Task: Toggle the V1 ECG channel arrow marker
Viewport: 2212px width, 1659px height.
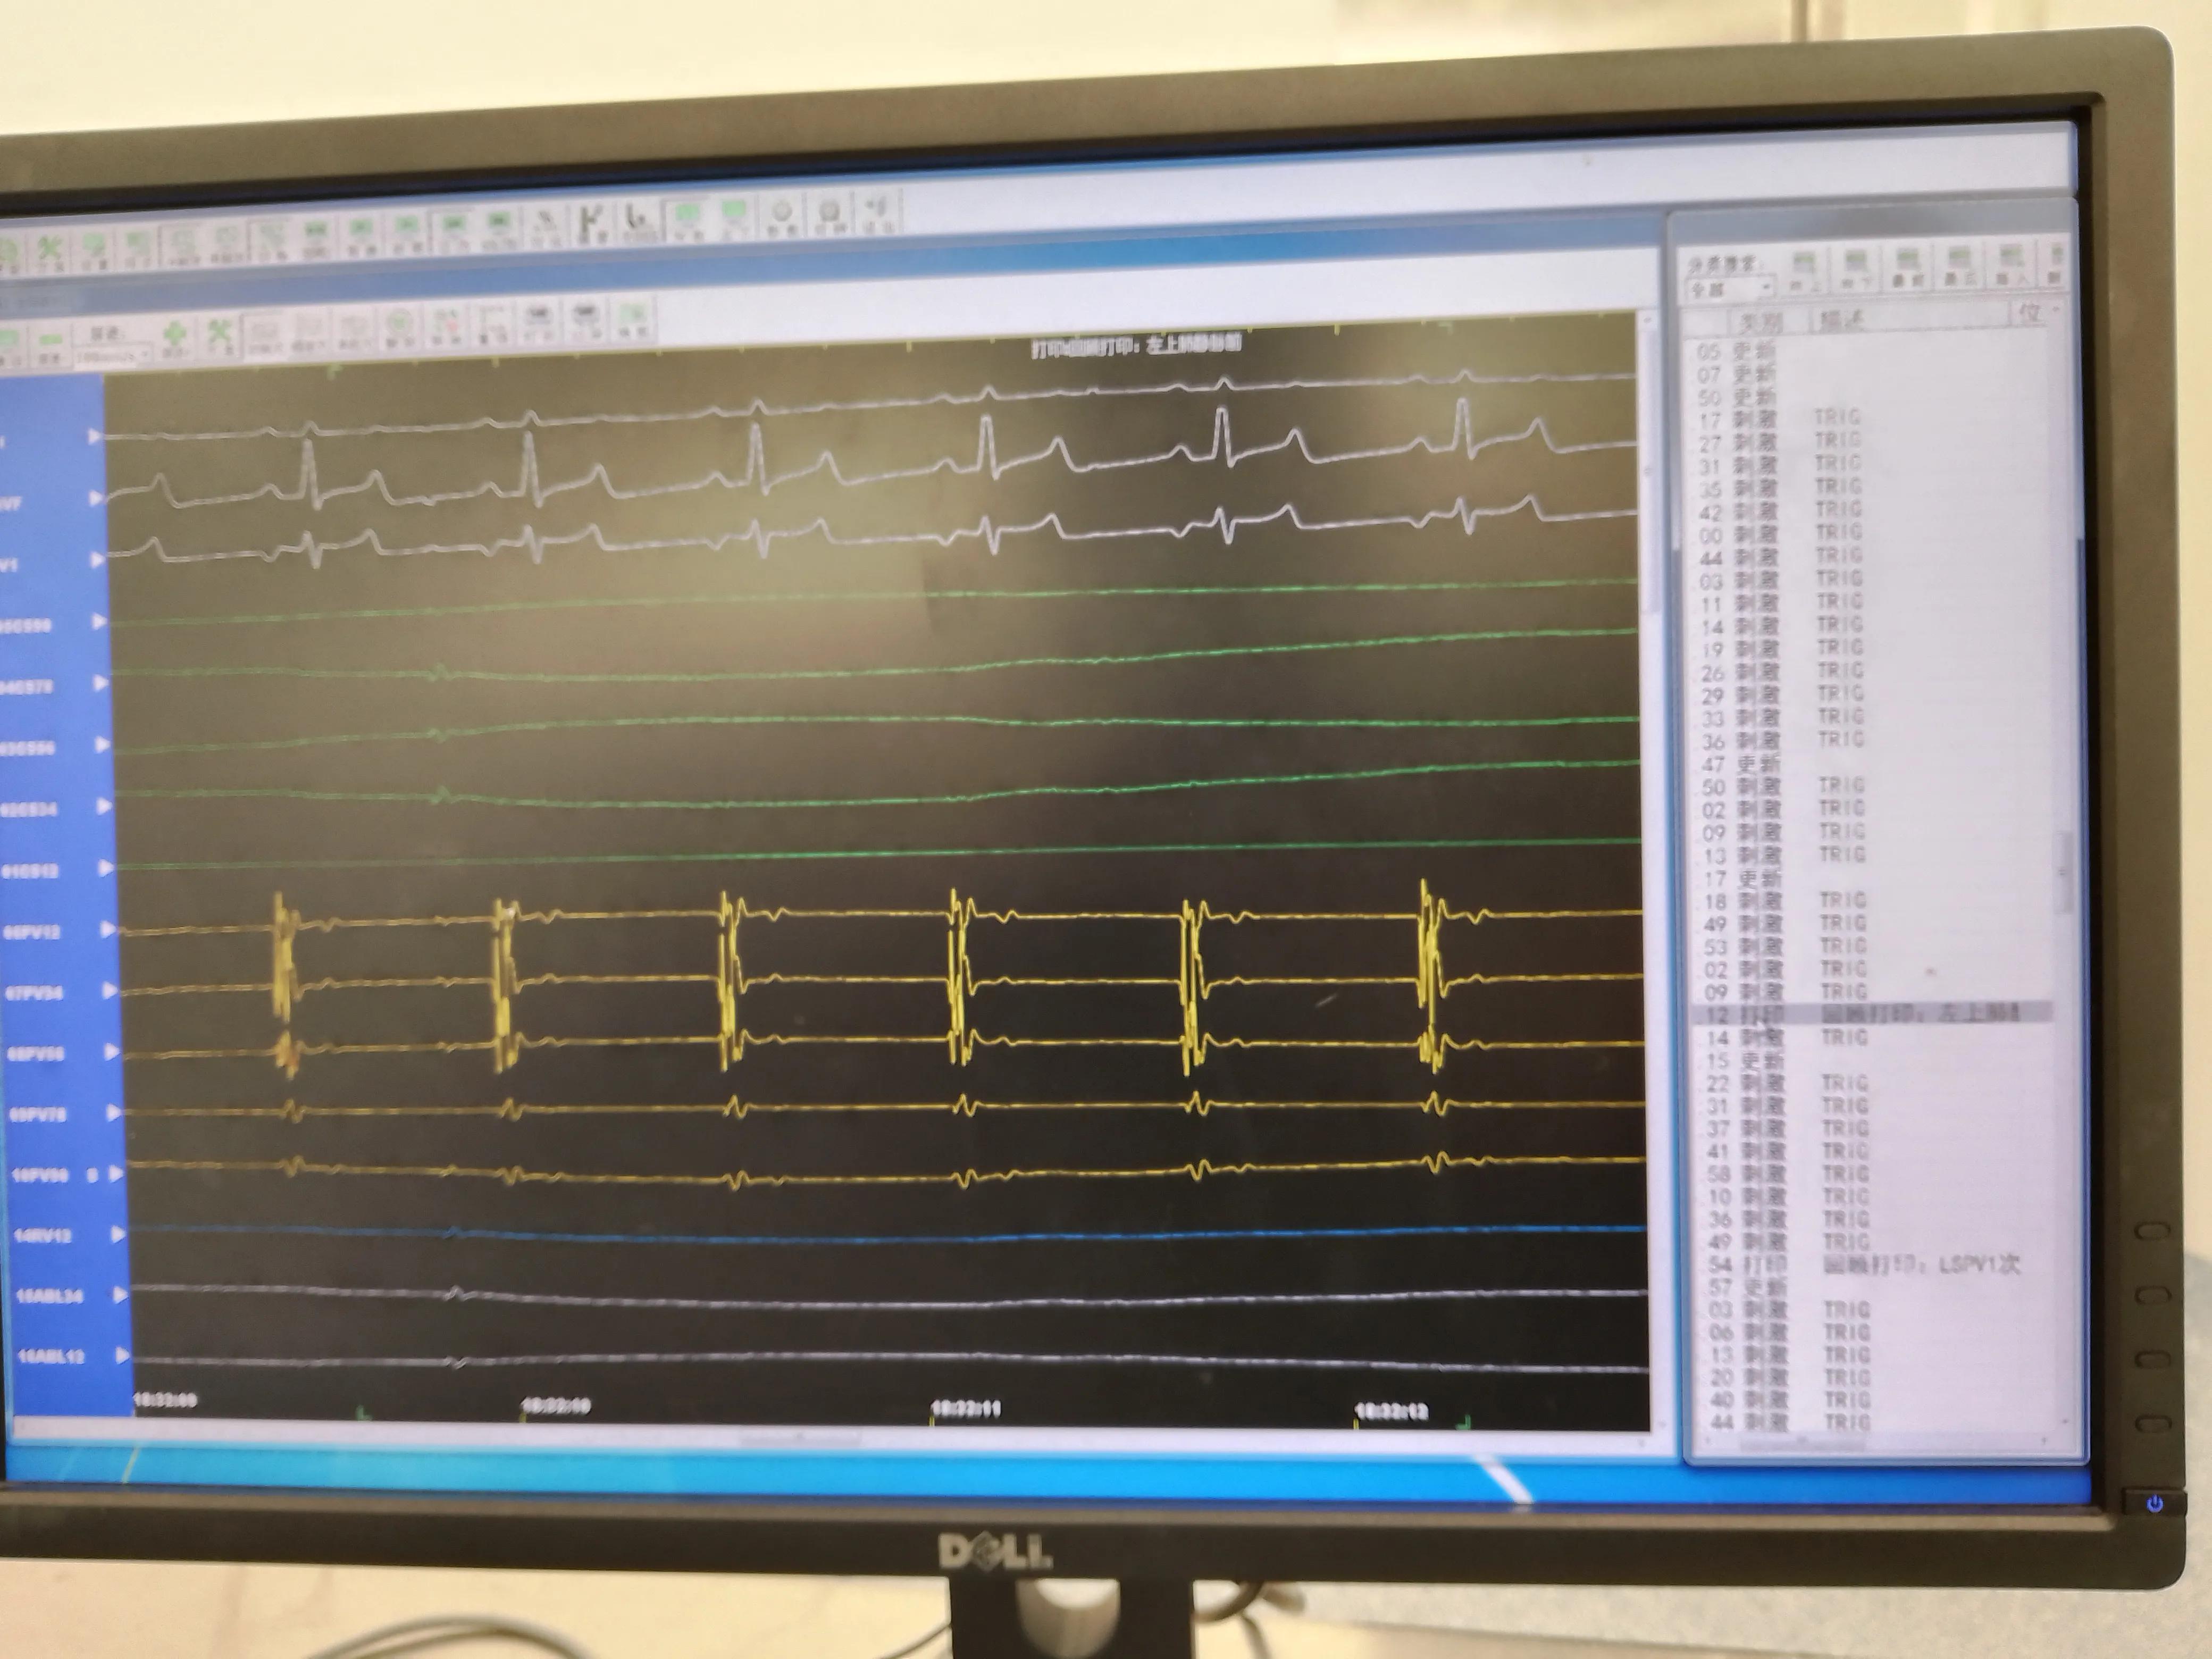Action: coord(97,560)
